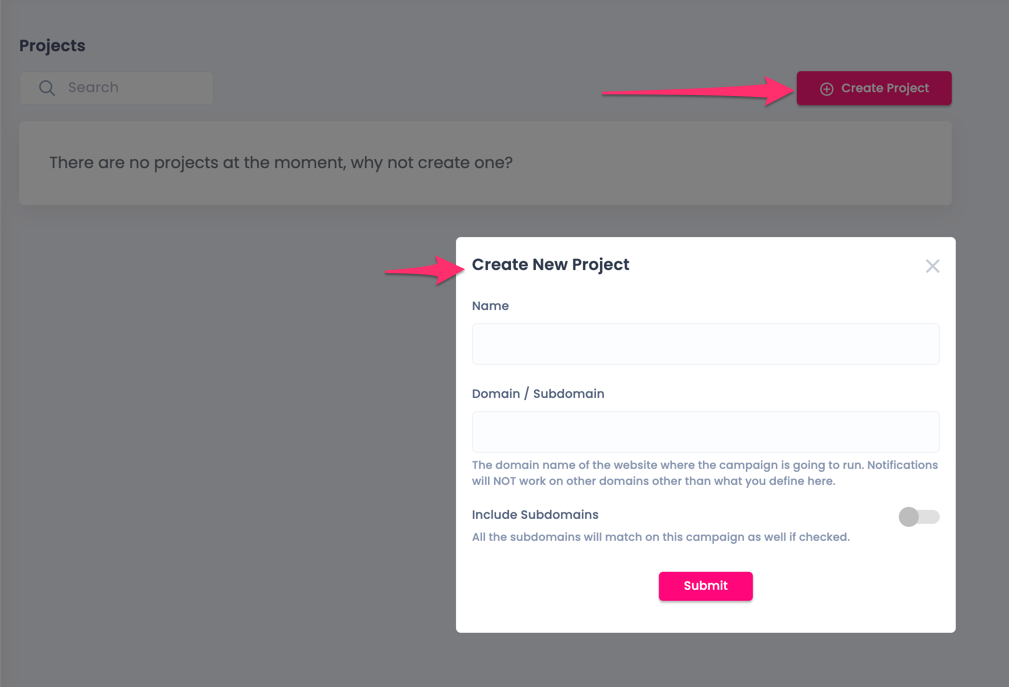Click the domain name help text
The height and width of the screenshot is (687, 1009).
704,473
